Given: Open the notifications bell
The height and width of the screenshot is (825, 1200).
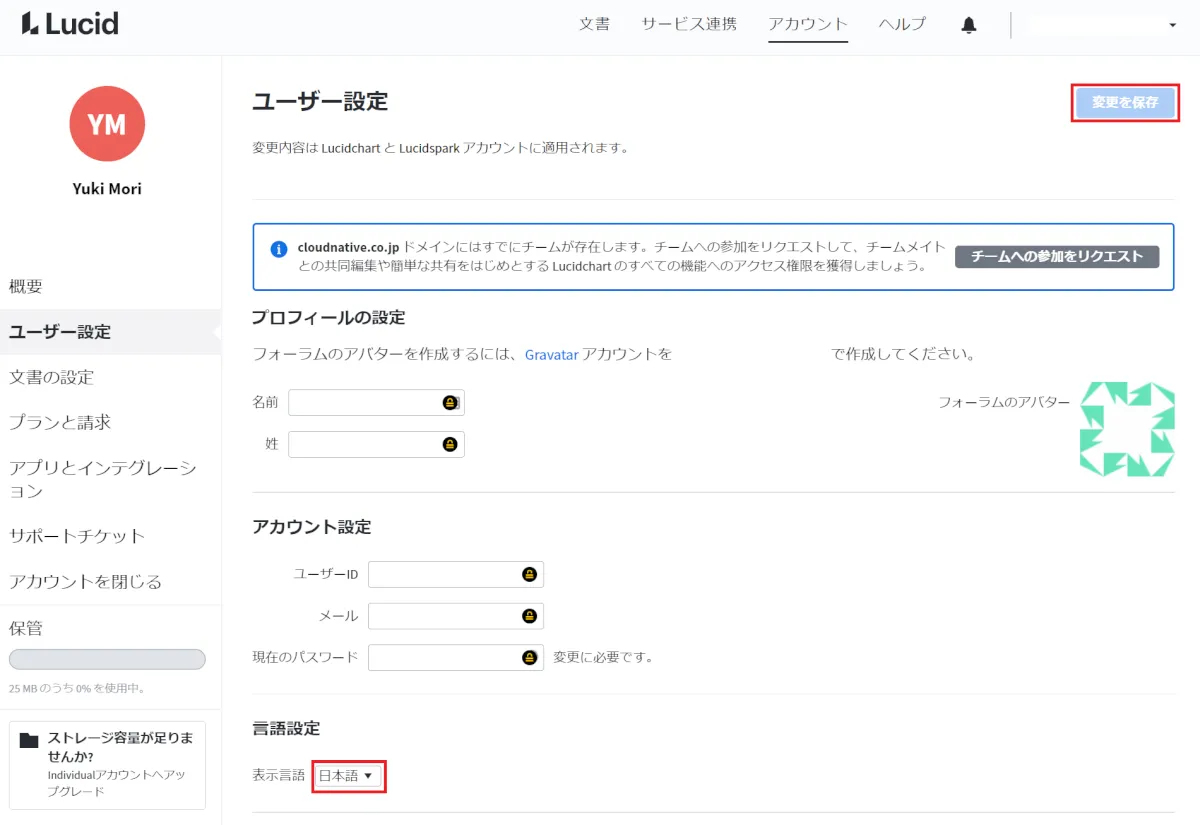Looking at the screenshot, I should (968, 25).
